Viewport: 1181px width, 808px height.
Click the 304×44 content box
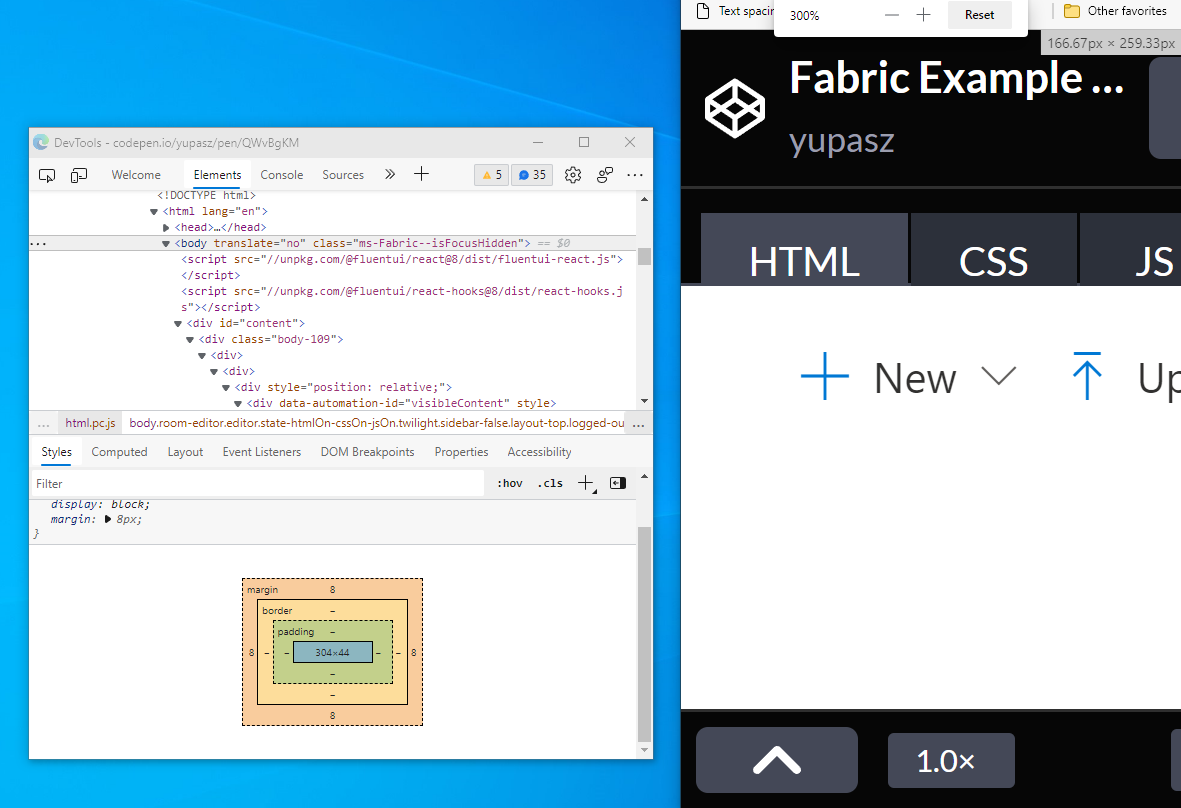(332, 652)
